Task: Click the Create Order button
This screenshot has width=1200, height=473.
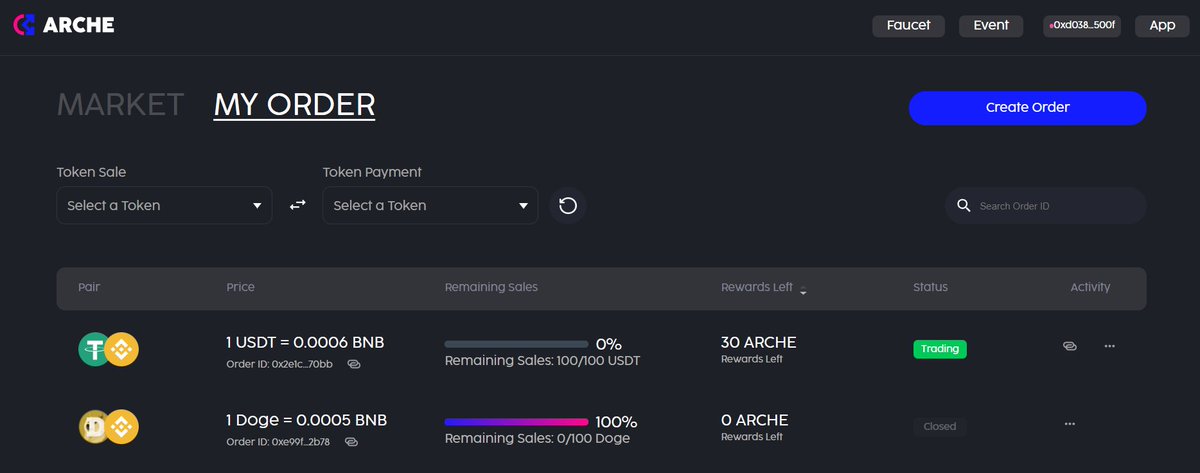Action: tap(1027, 108)
